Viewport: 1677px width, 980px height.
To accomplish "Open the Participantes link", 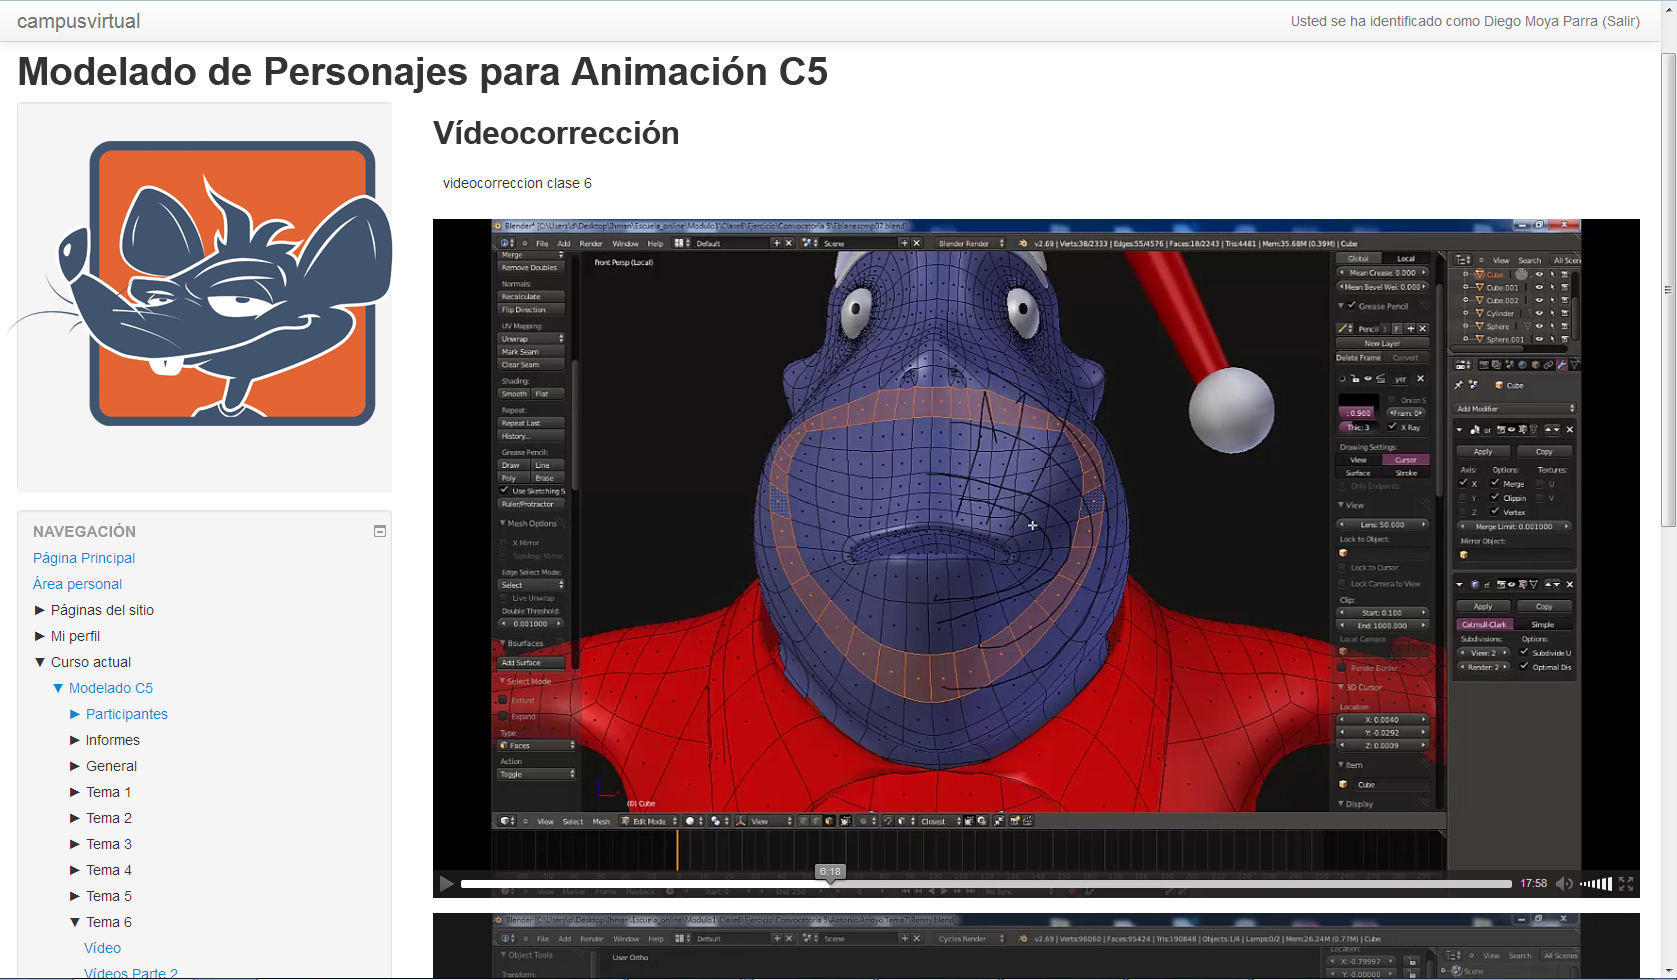I will 127,714.
